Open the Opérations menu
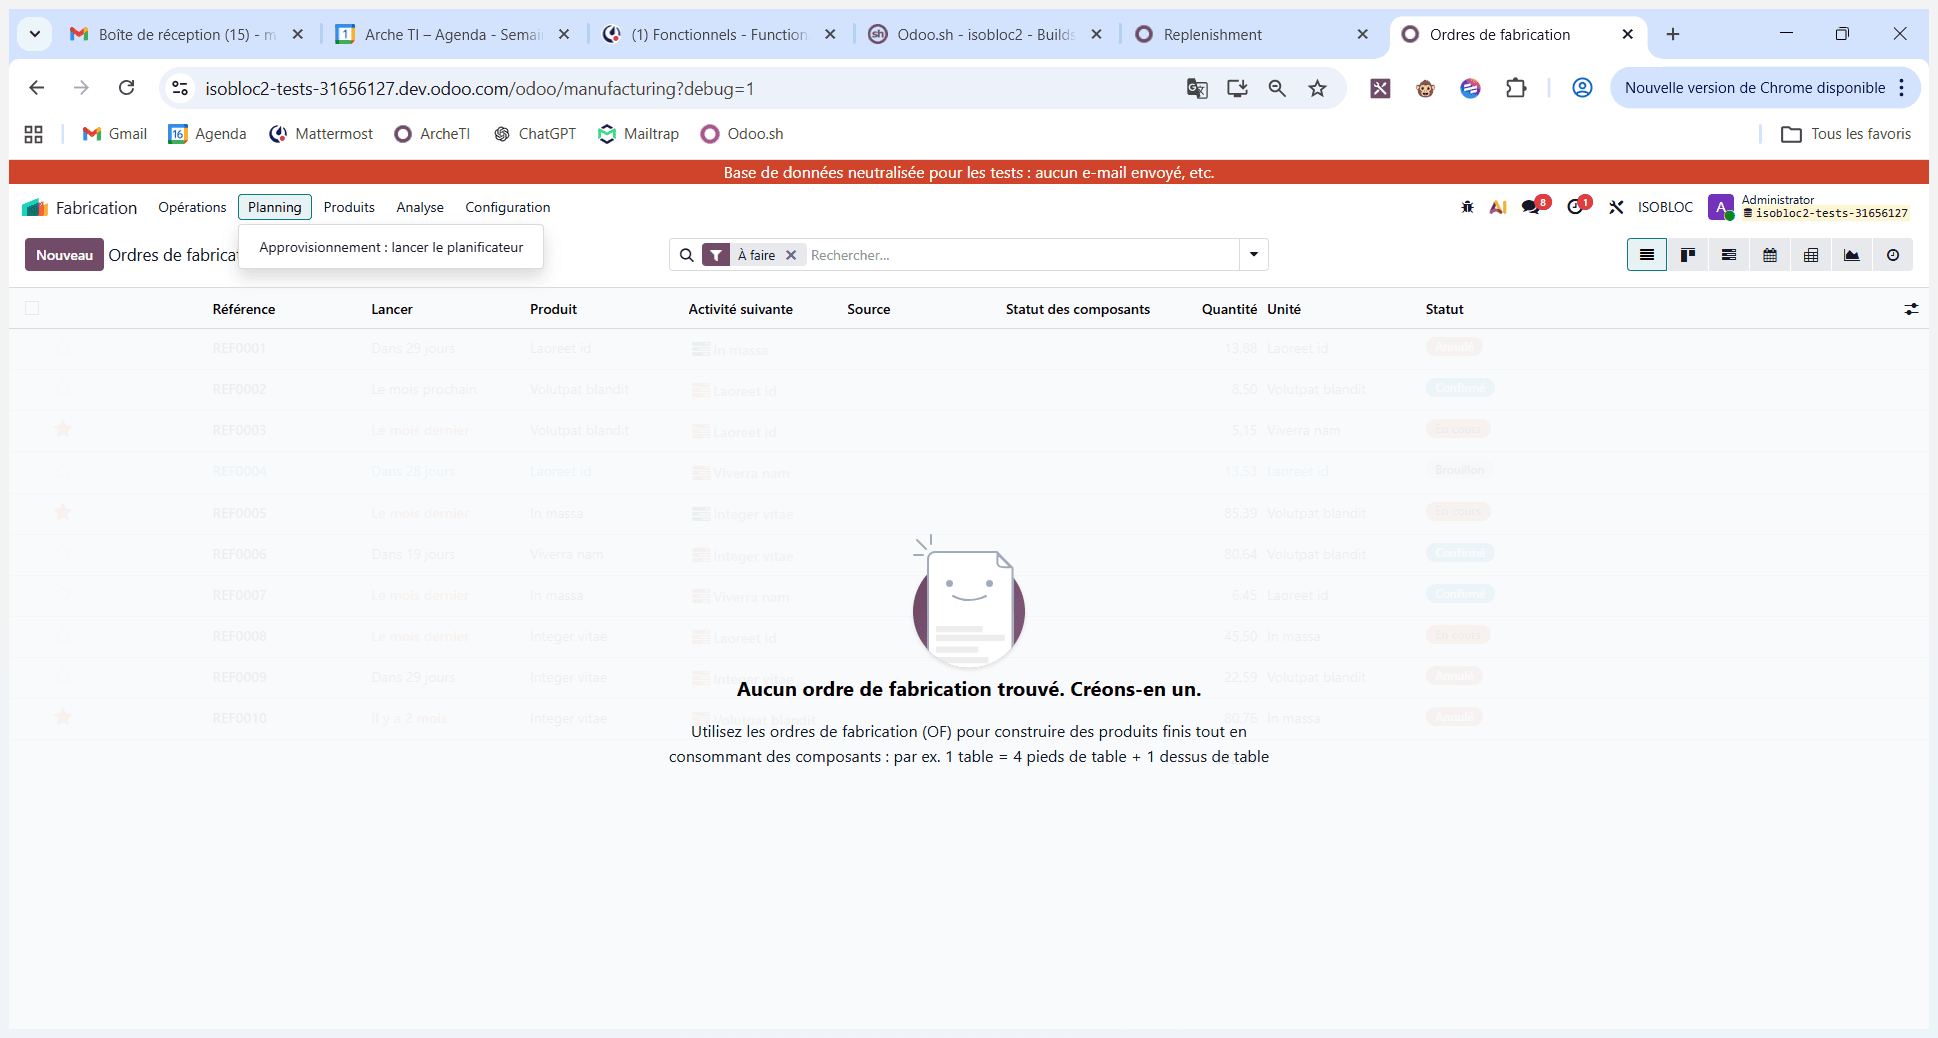This screenshot has width=1938, height=1038. 192,207
